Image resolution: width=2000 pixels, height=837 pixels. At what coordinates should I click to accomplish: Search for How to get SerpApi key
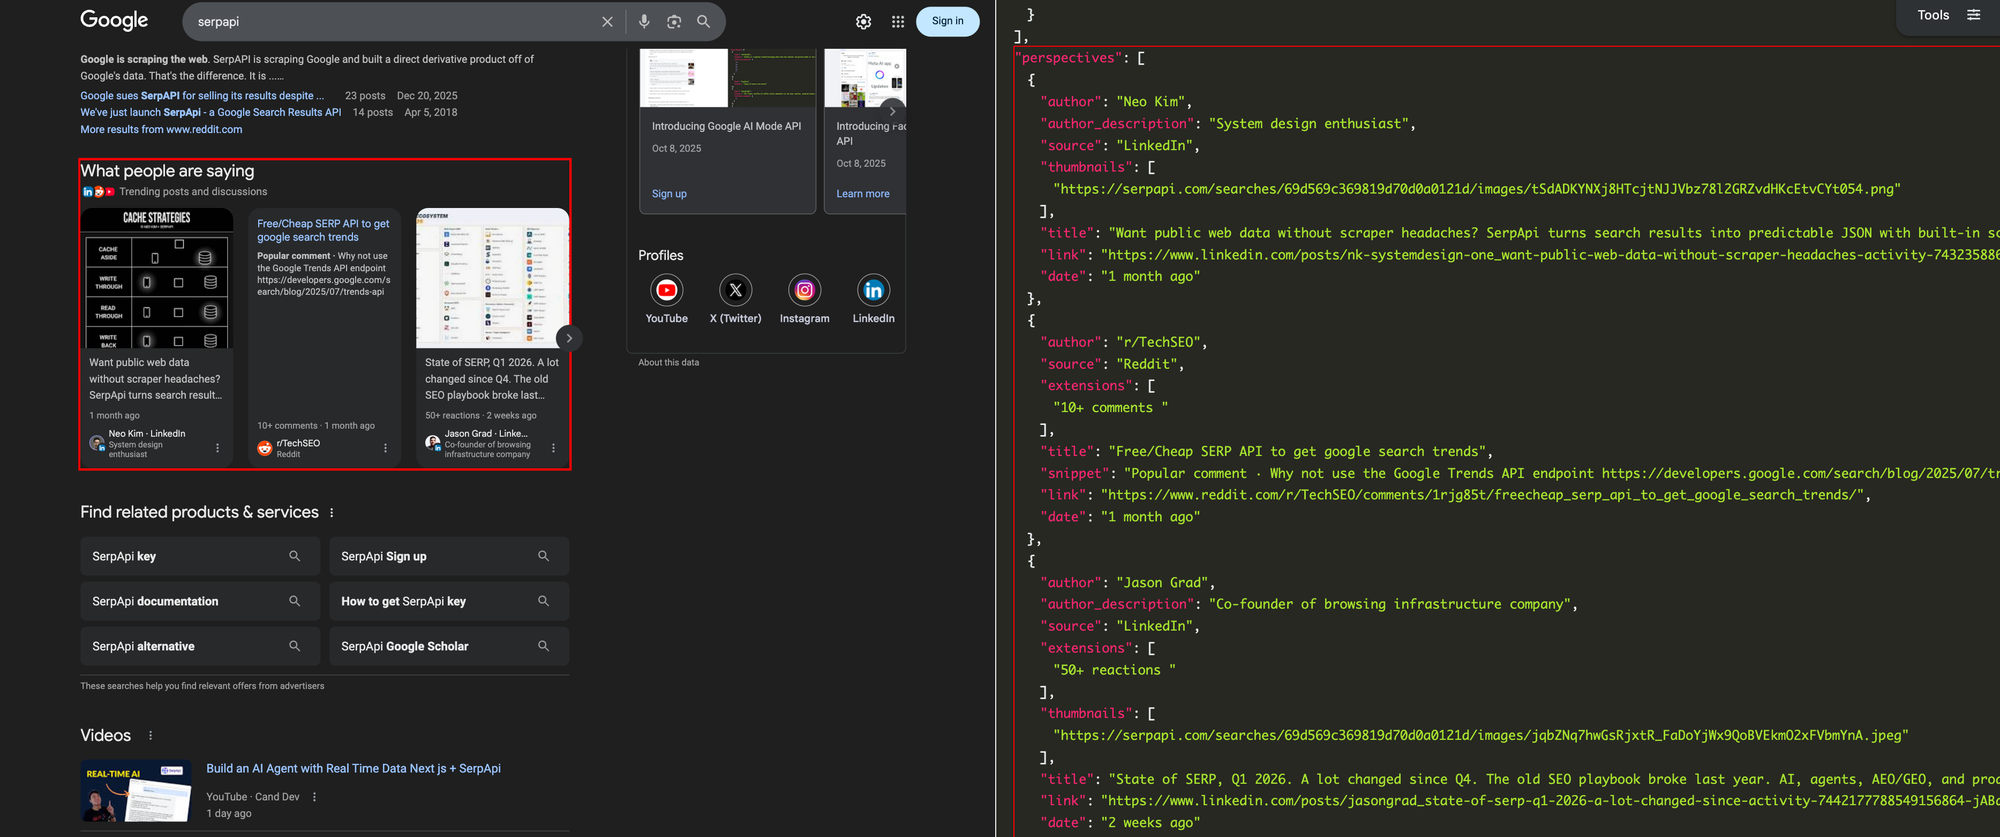(449, 601)
